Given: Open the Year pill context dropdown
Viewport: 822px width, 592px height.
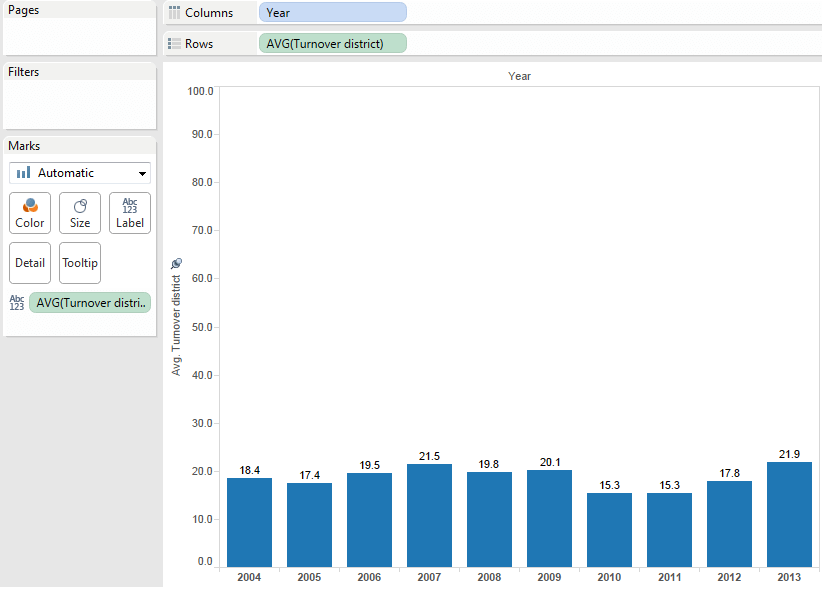Looking at the screenshot, I should 399,12.
